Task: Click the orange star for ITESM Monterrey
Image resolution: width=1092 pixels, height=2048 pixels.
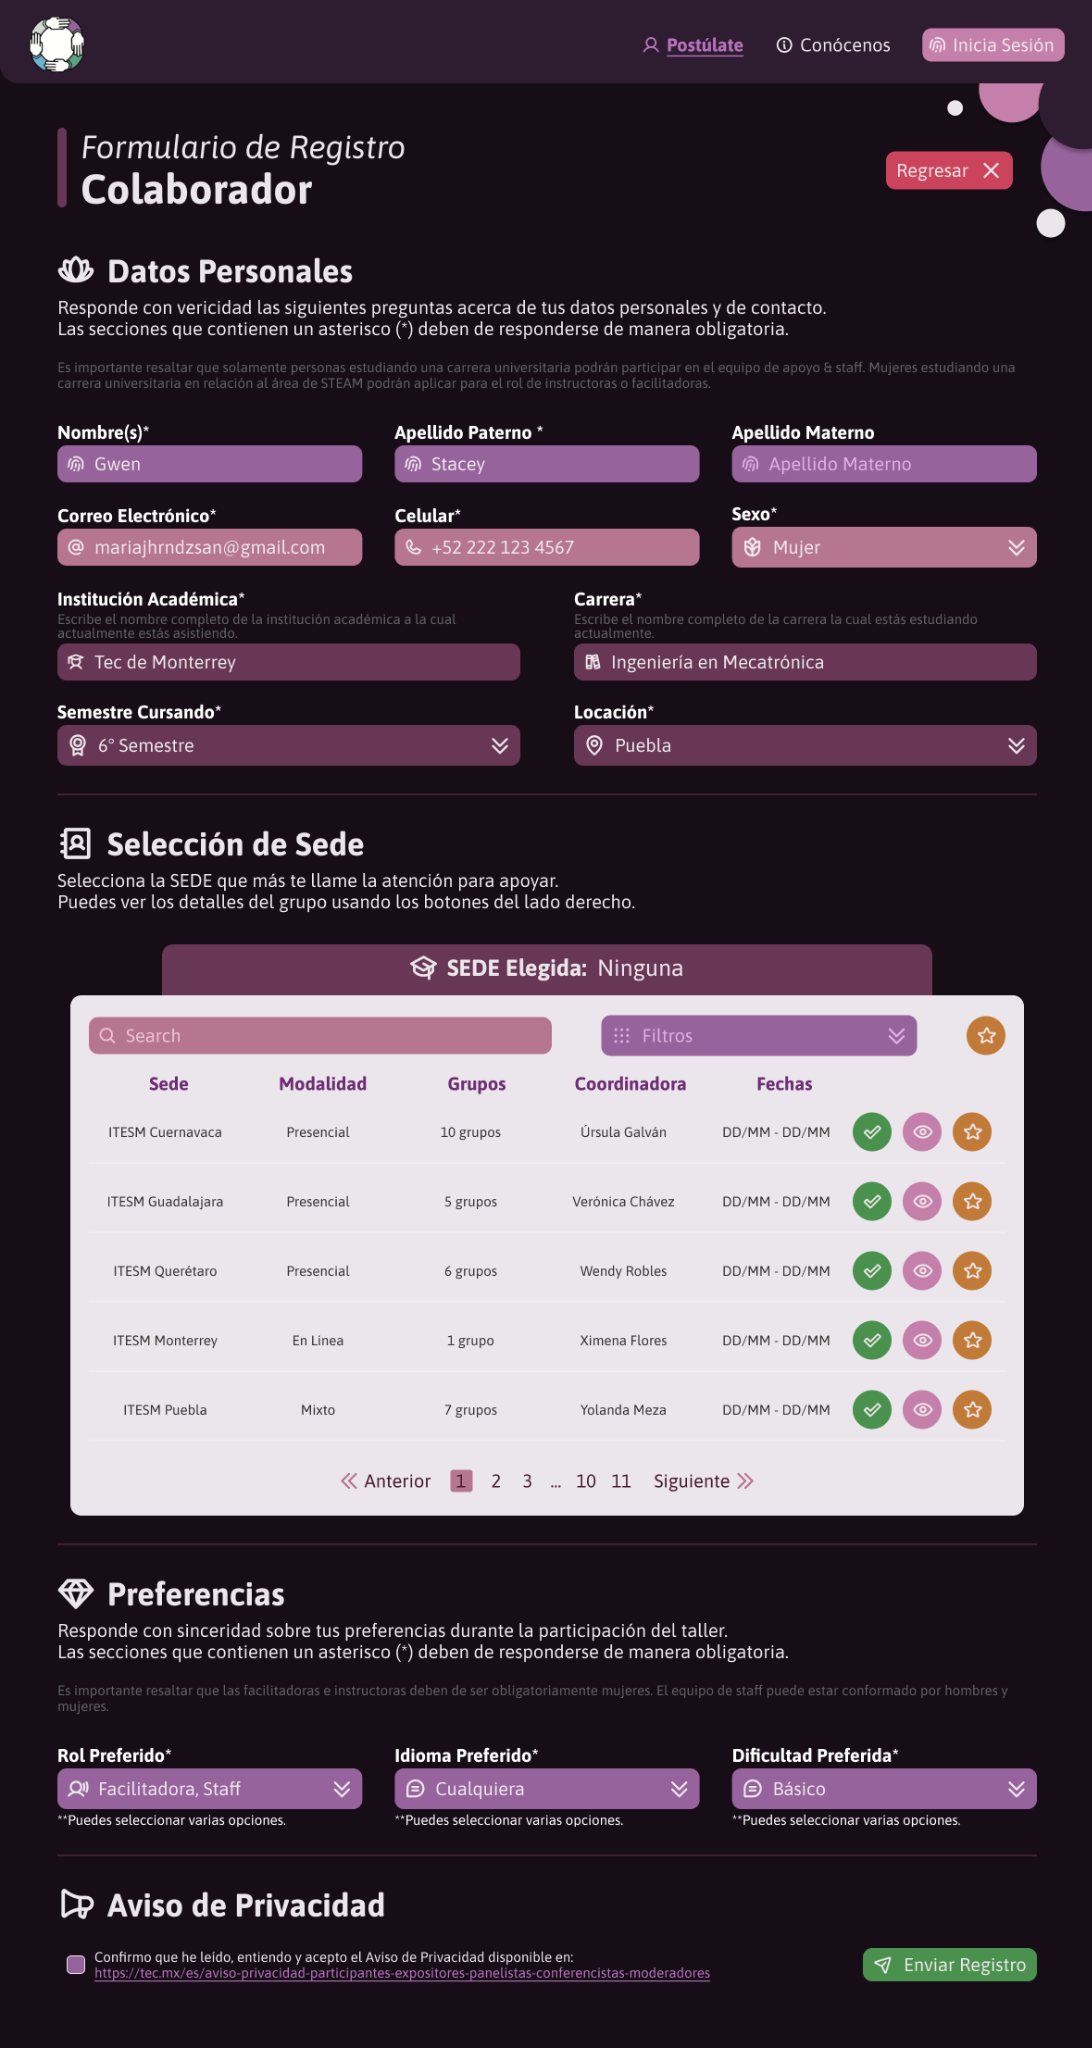Action: pos(972,1340)
